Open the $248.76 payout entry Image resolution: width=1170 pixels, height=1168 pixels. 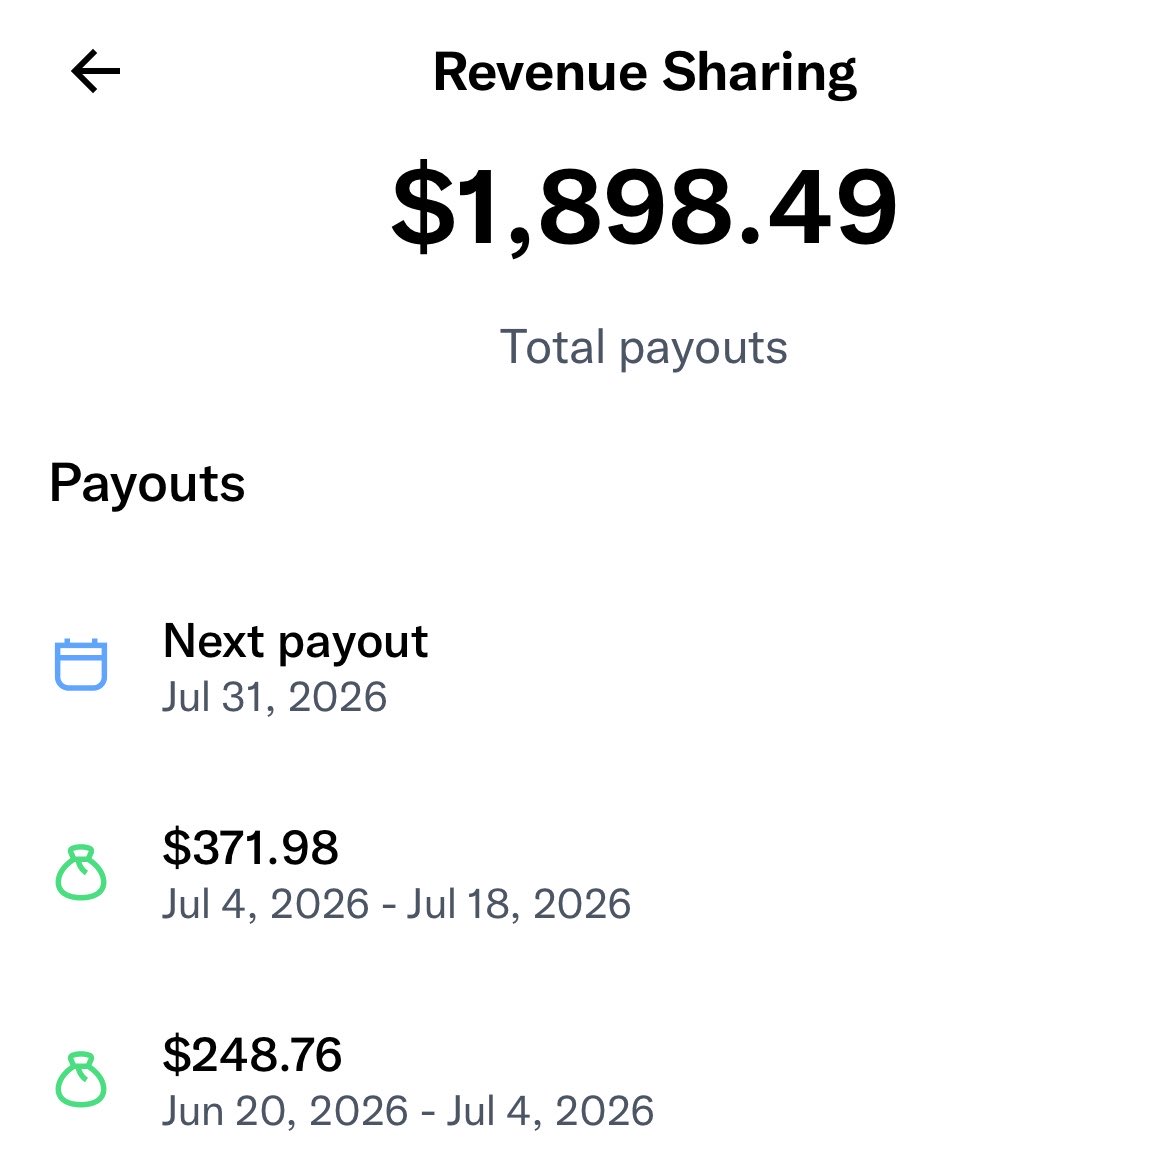(x=585, y=1081)
